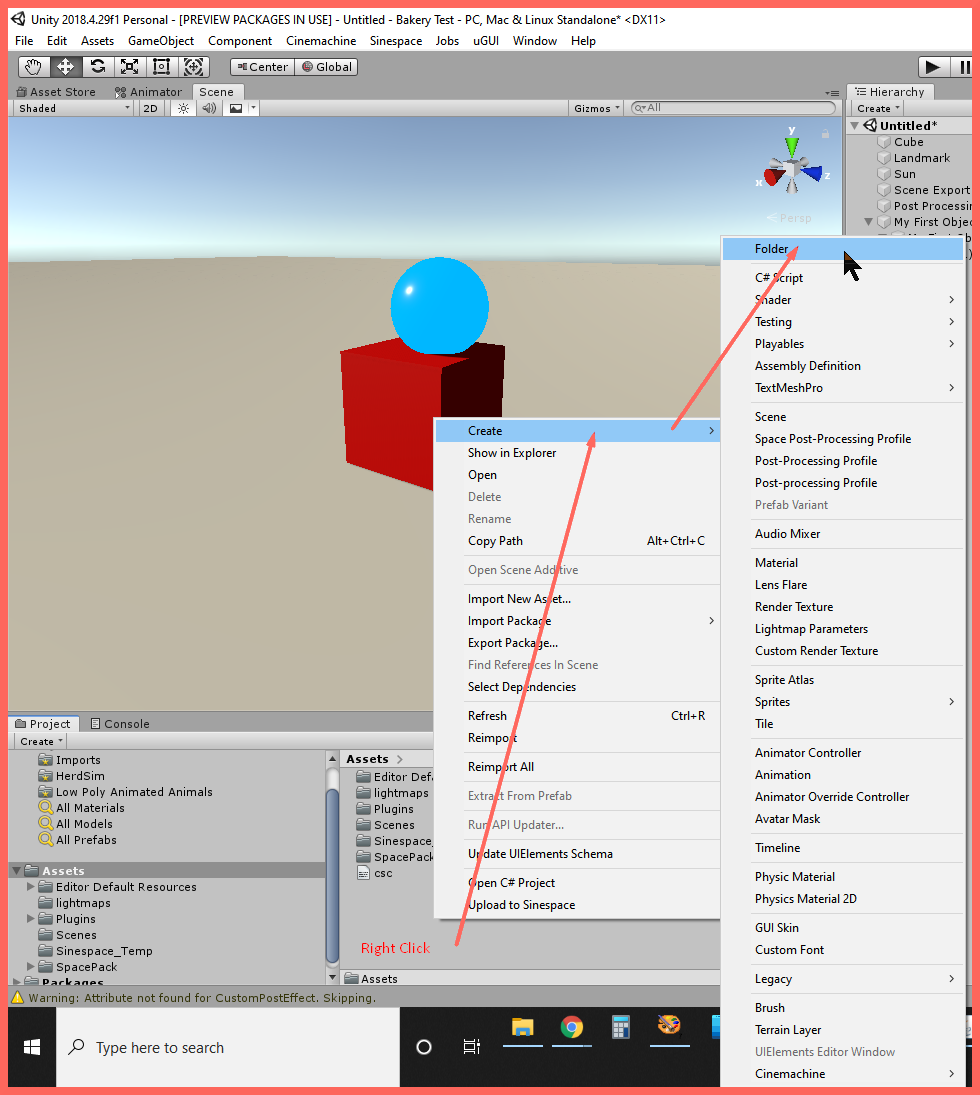Select the Rect Transform tool
Viewport: 980px width, 1095px height.
(x=161, y=67)
